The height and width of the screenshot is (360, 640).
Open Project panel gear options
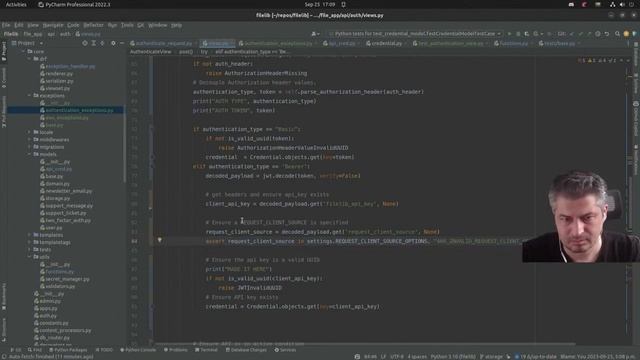(x=113, y=43)
